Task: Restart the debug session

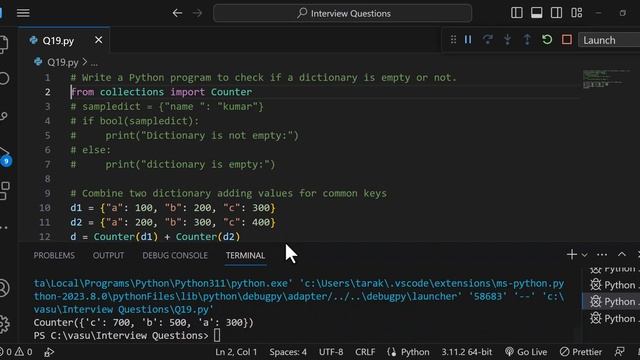Action: pos(547,40)
